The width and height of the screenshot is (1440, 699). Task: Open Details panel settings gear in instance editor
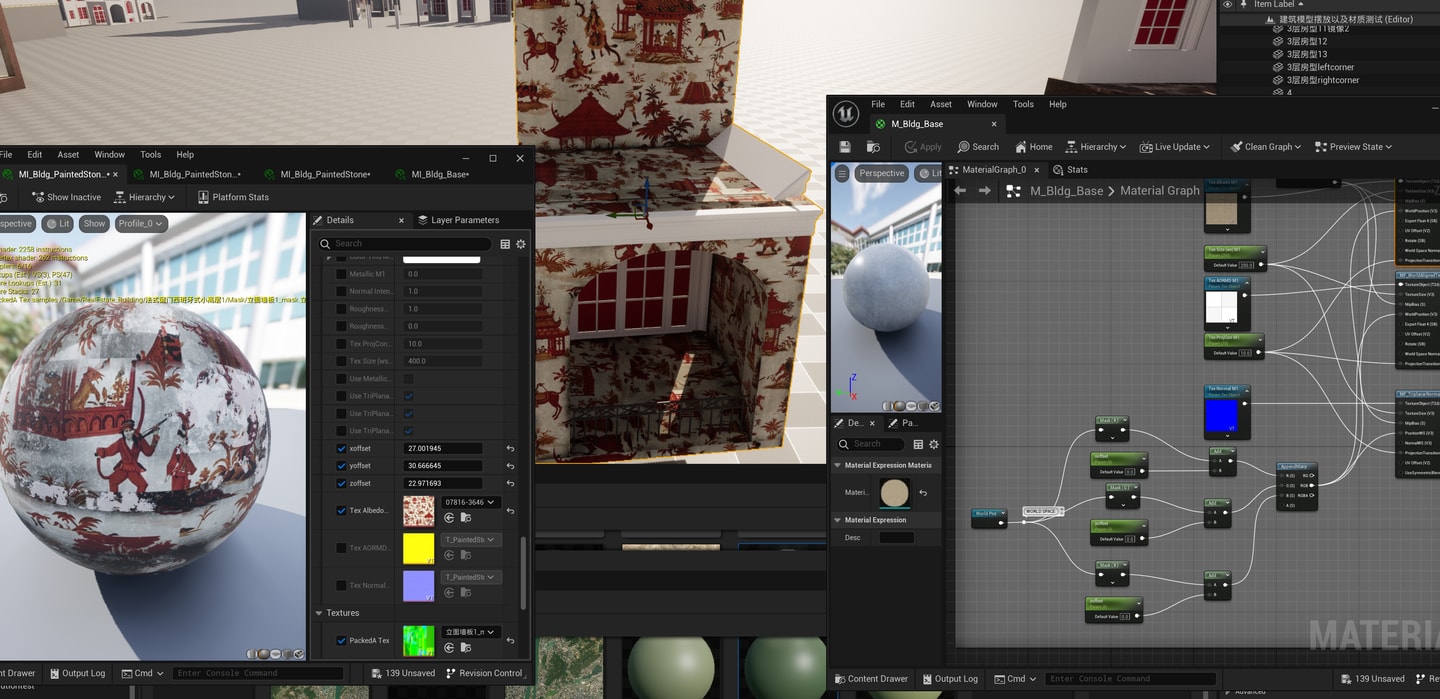click(x=520, y=244)
